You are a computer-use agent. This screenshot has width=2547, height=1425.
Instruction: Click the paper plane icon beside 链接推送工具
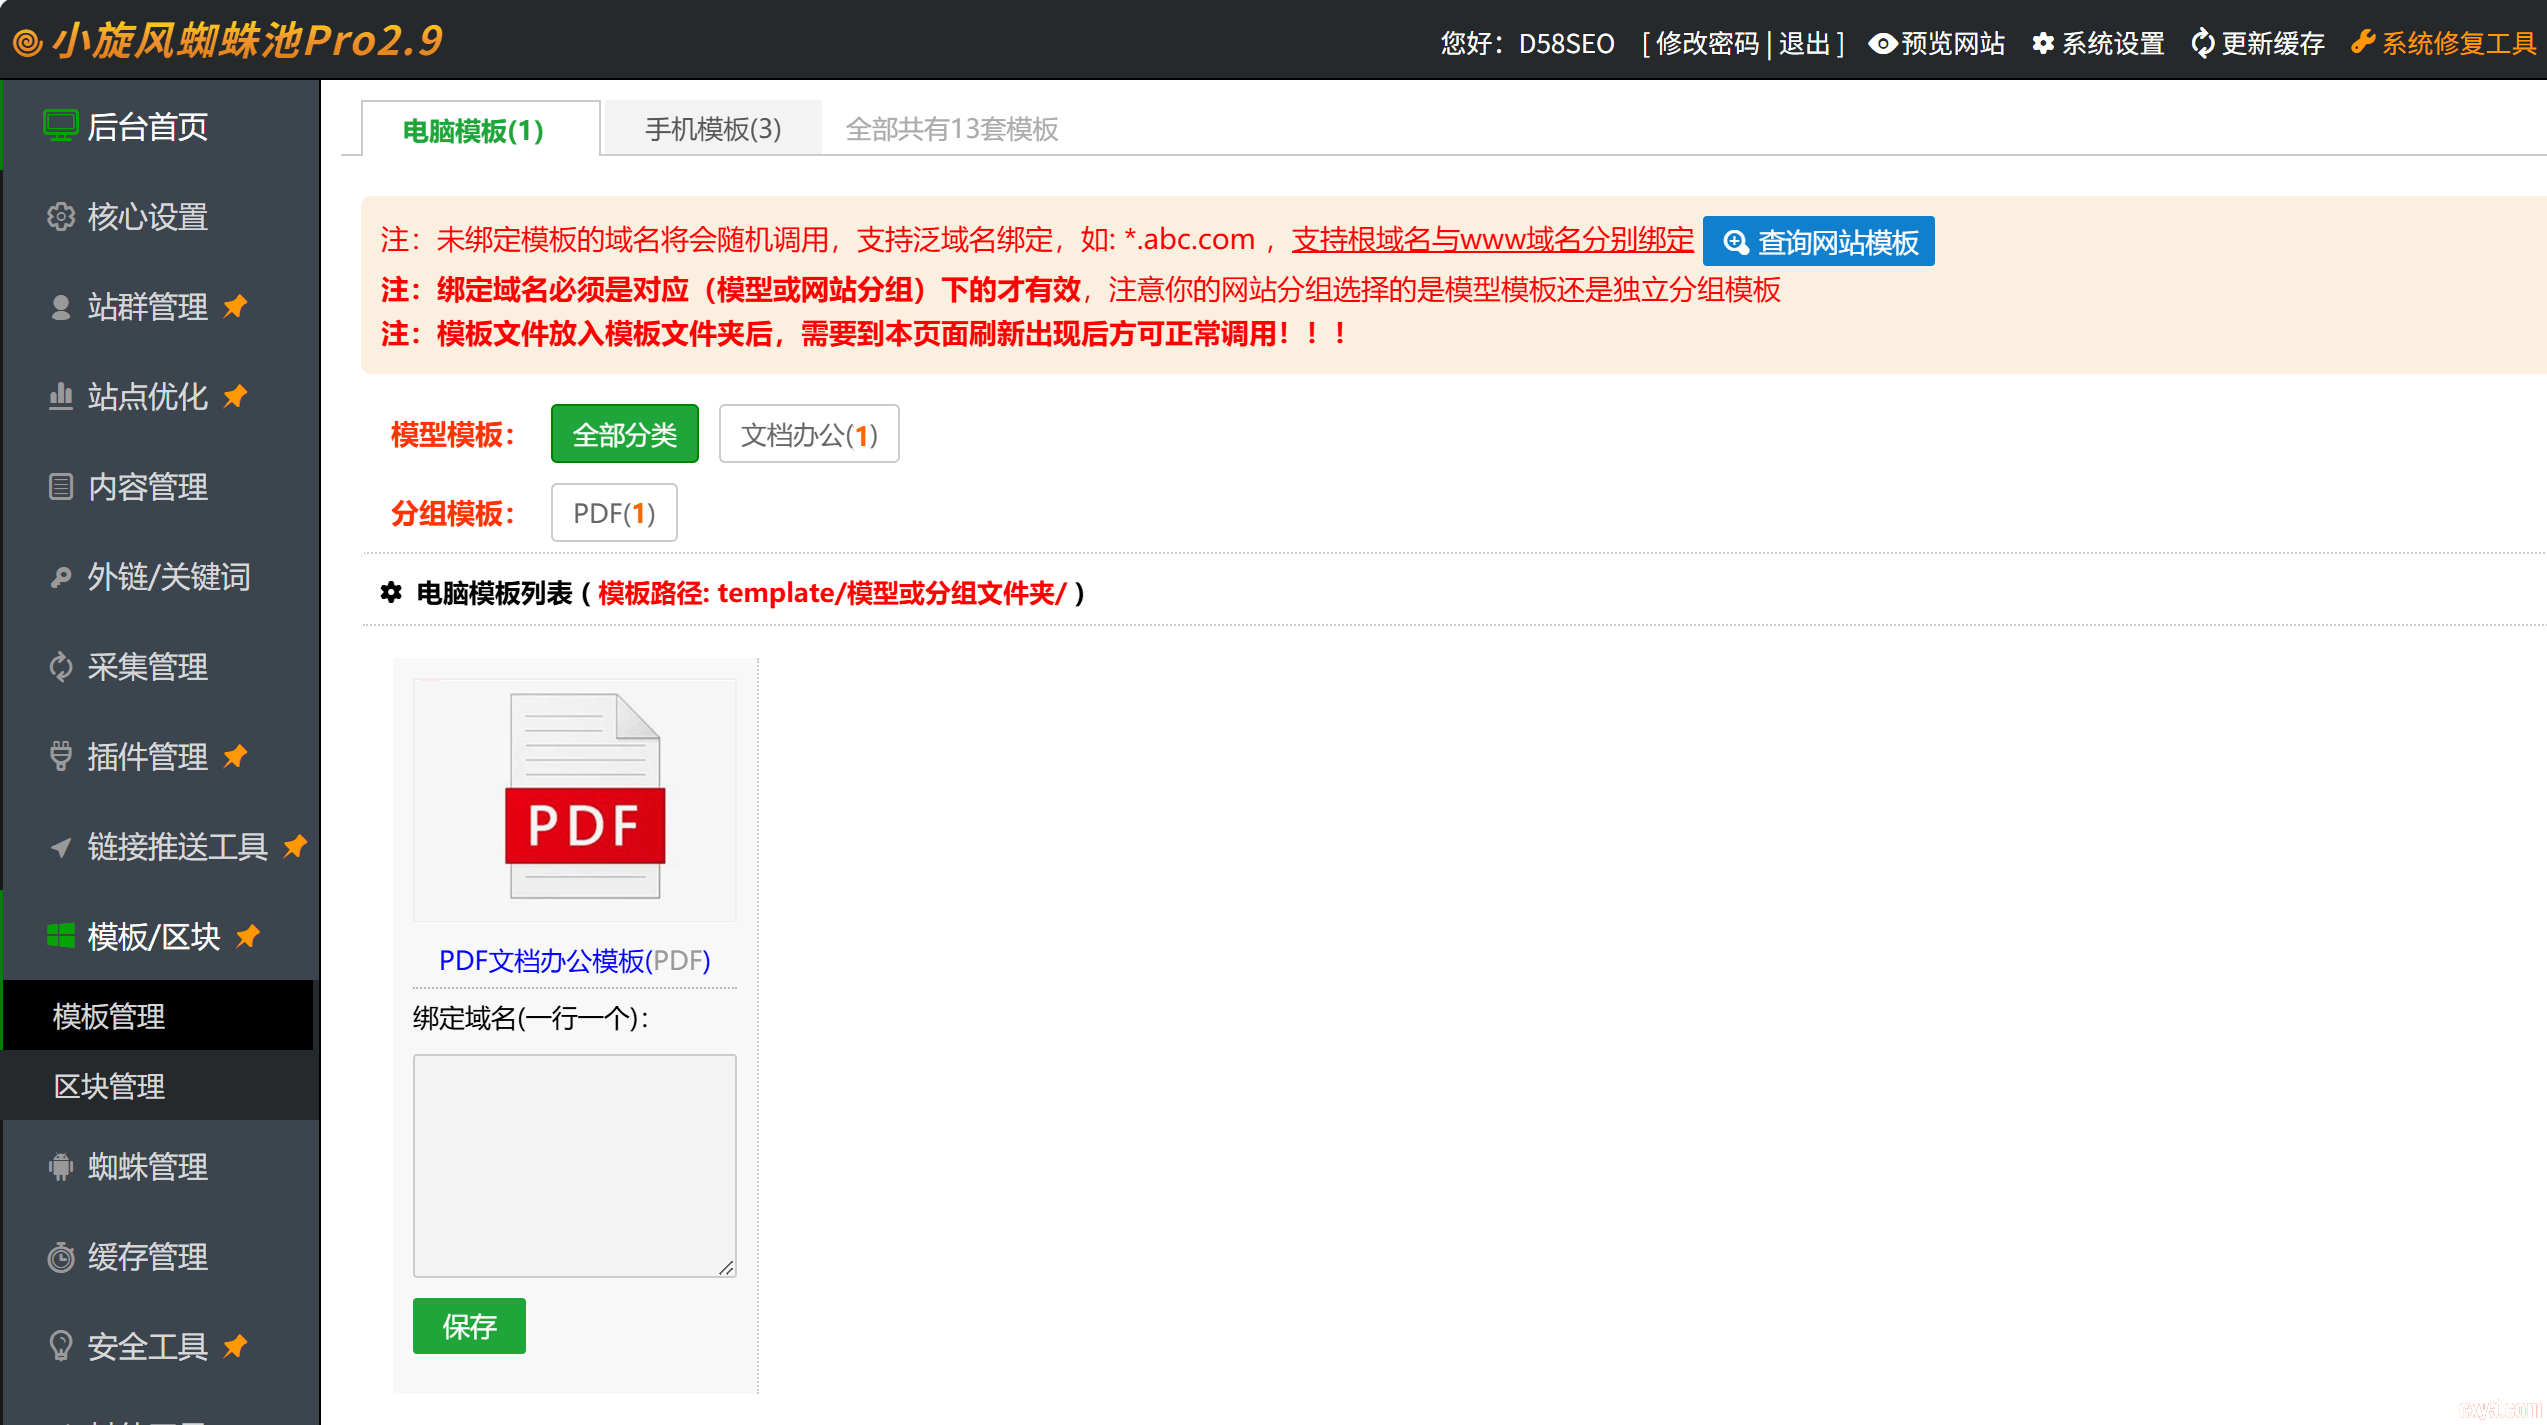click(61, 847)
